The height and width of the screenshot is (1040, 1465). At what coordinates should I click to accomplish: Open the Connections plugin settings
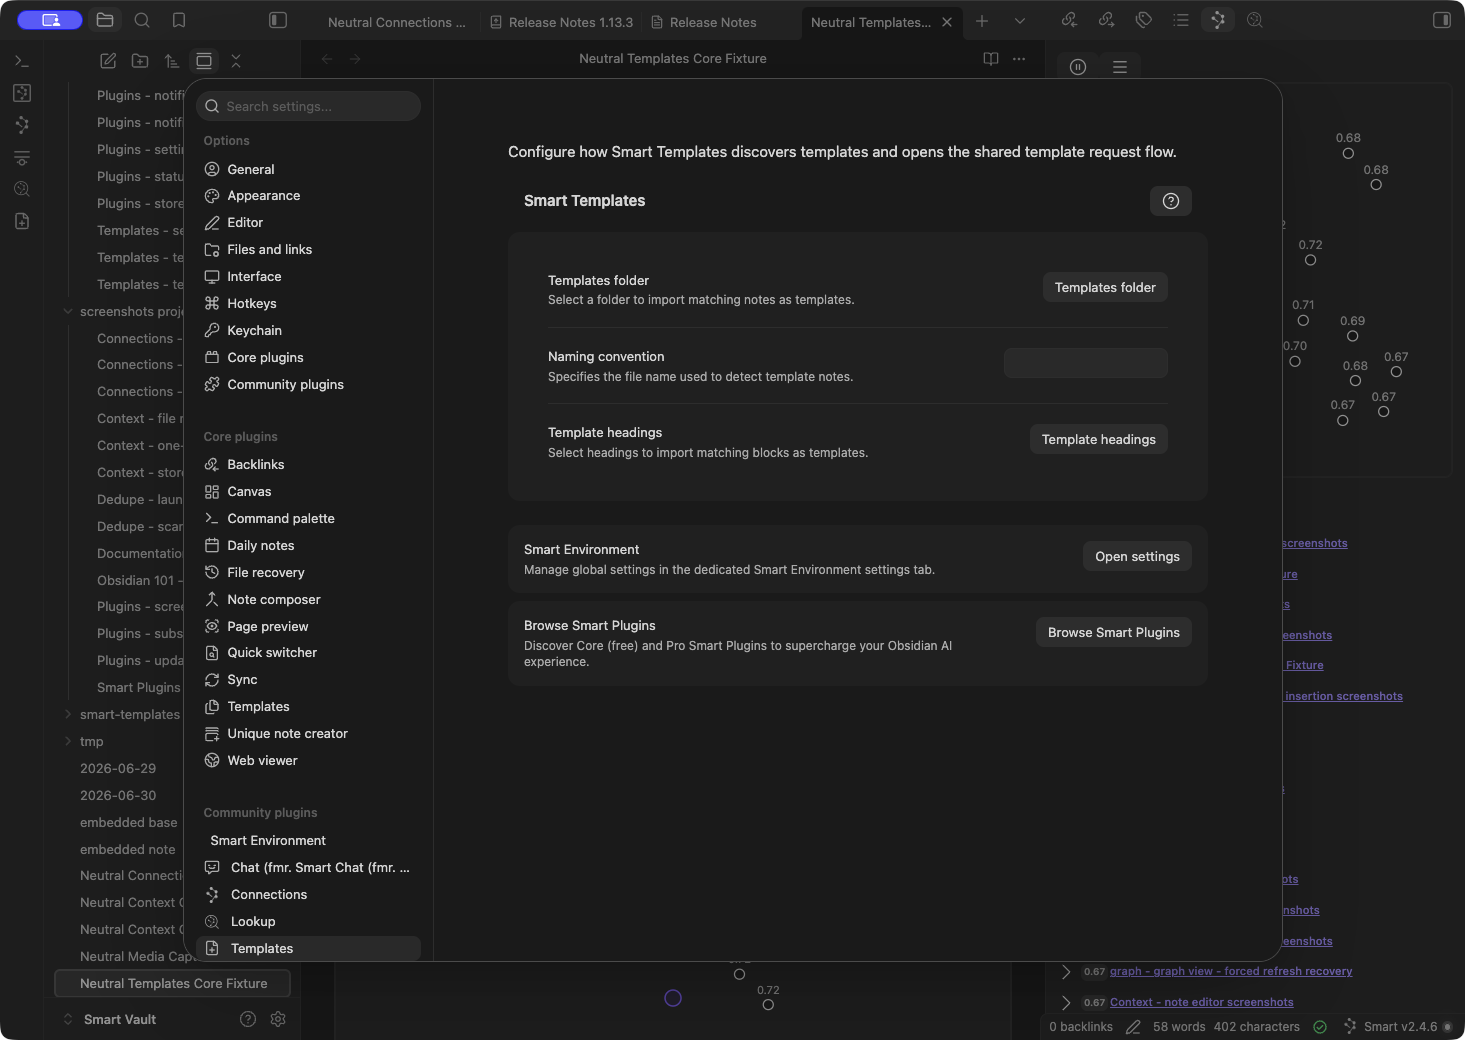tap(308, 894)
